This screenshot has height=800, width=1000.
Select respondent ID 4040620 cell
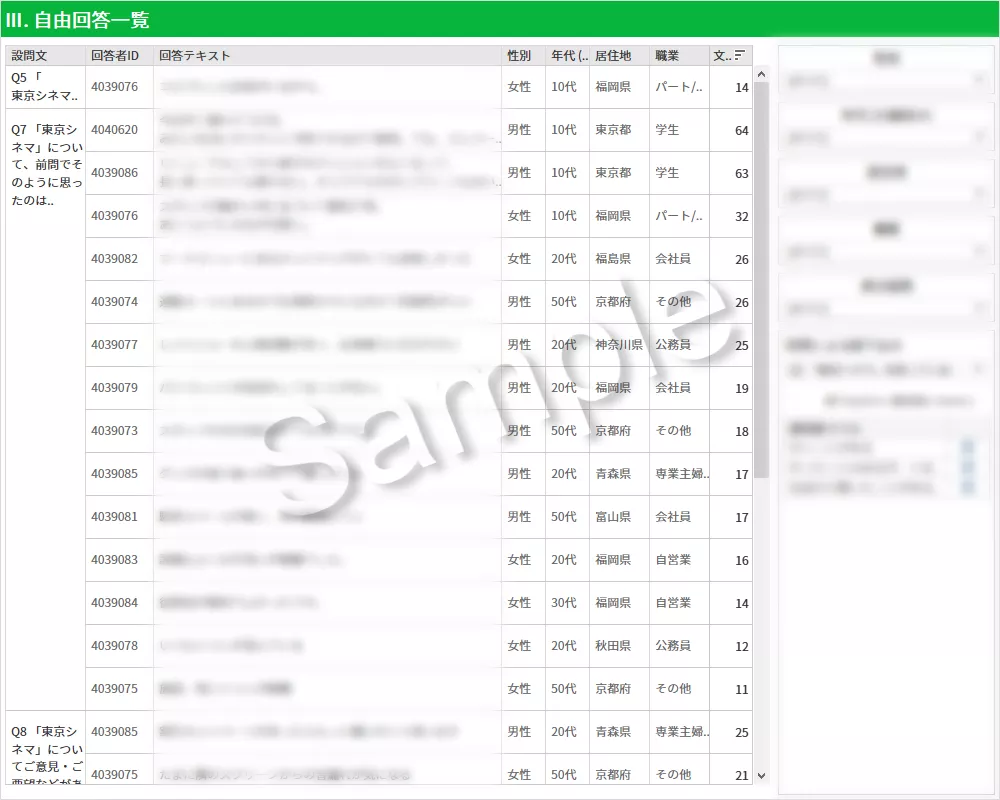(115, 130)
